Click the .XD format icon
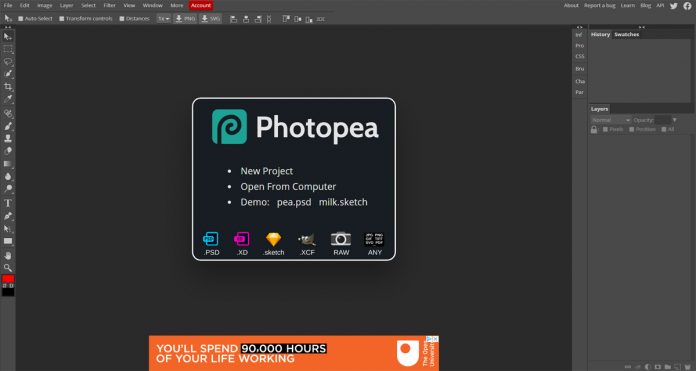The image size is (696, 371). pos(241,239)
